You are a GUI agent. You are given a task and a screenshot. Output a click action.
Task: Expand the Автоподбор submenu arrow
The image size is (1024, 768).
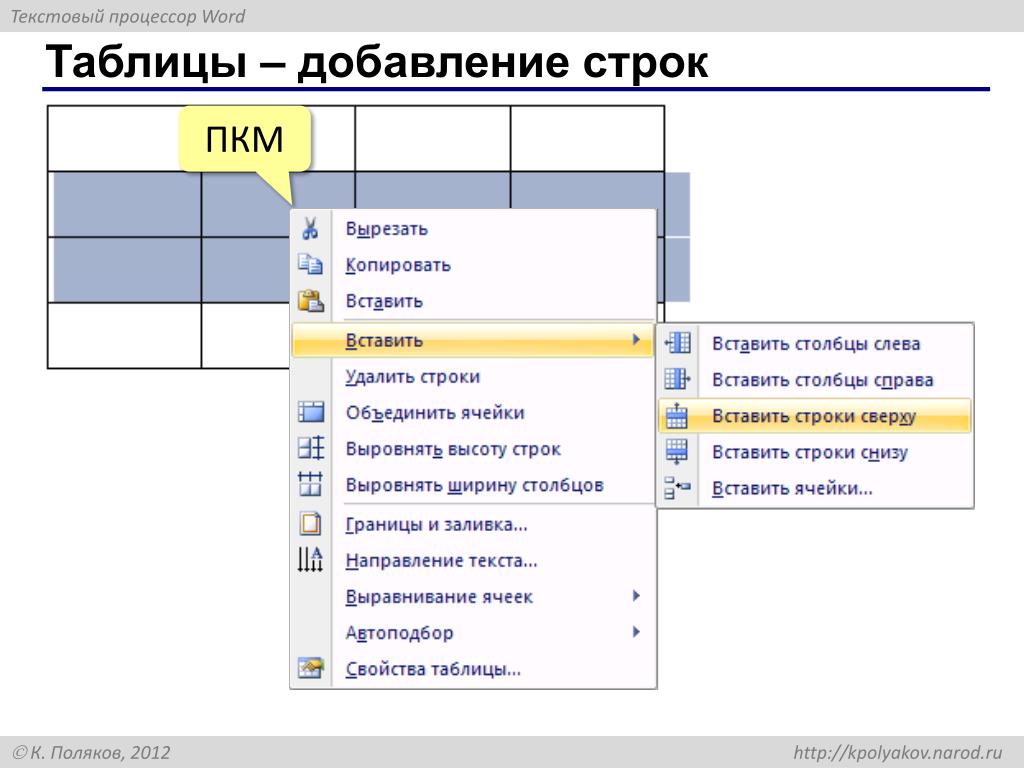coord(636,632)
